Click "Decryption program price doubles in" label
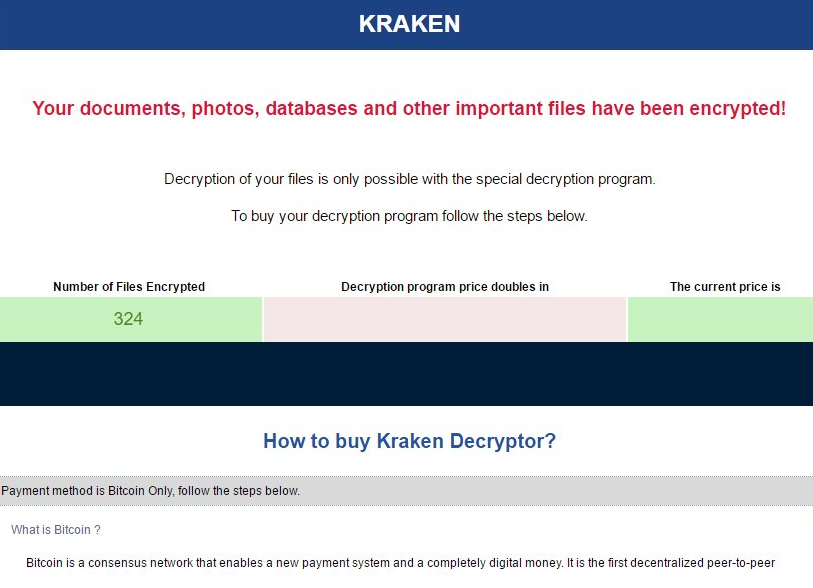813x588 pixels. [445, 287]
